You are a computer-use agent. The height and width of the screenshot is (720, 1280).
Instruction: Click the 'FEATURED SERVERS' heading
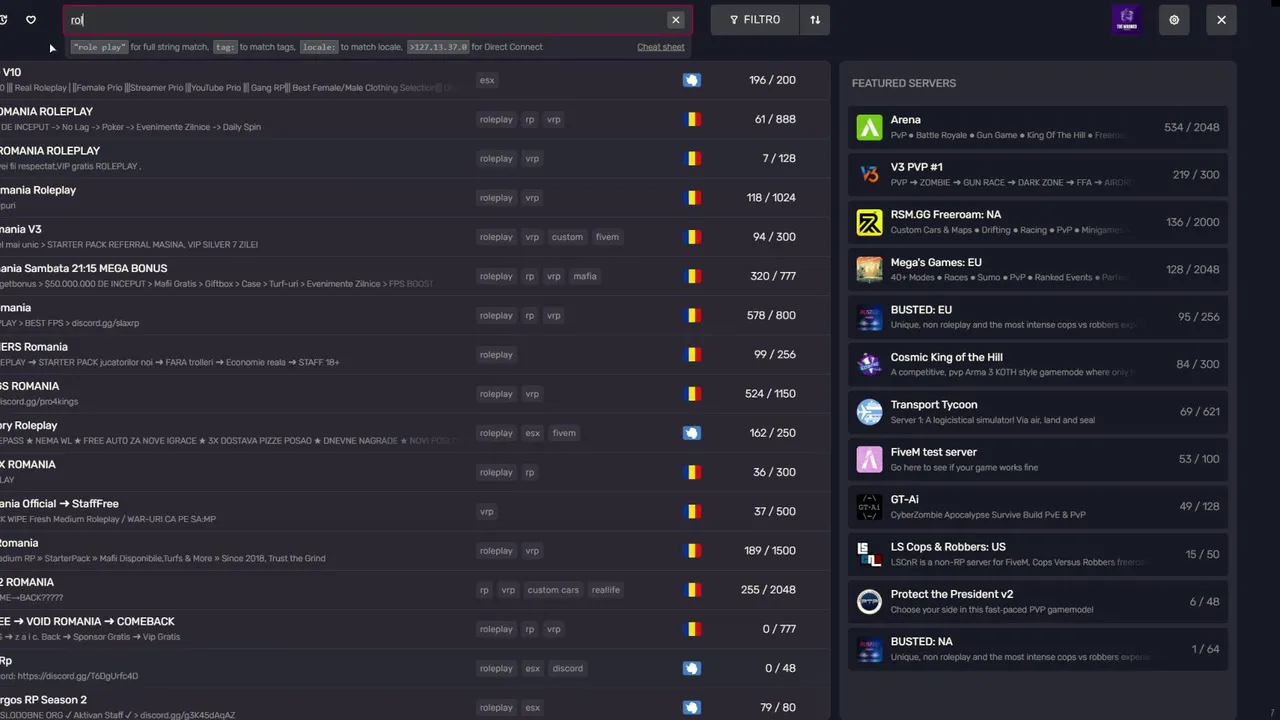[x=904, y=83]
